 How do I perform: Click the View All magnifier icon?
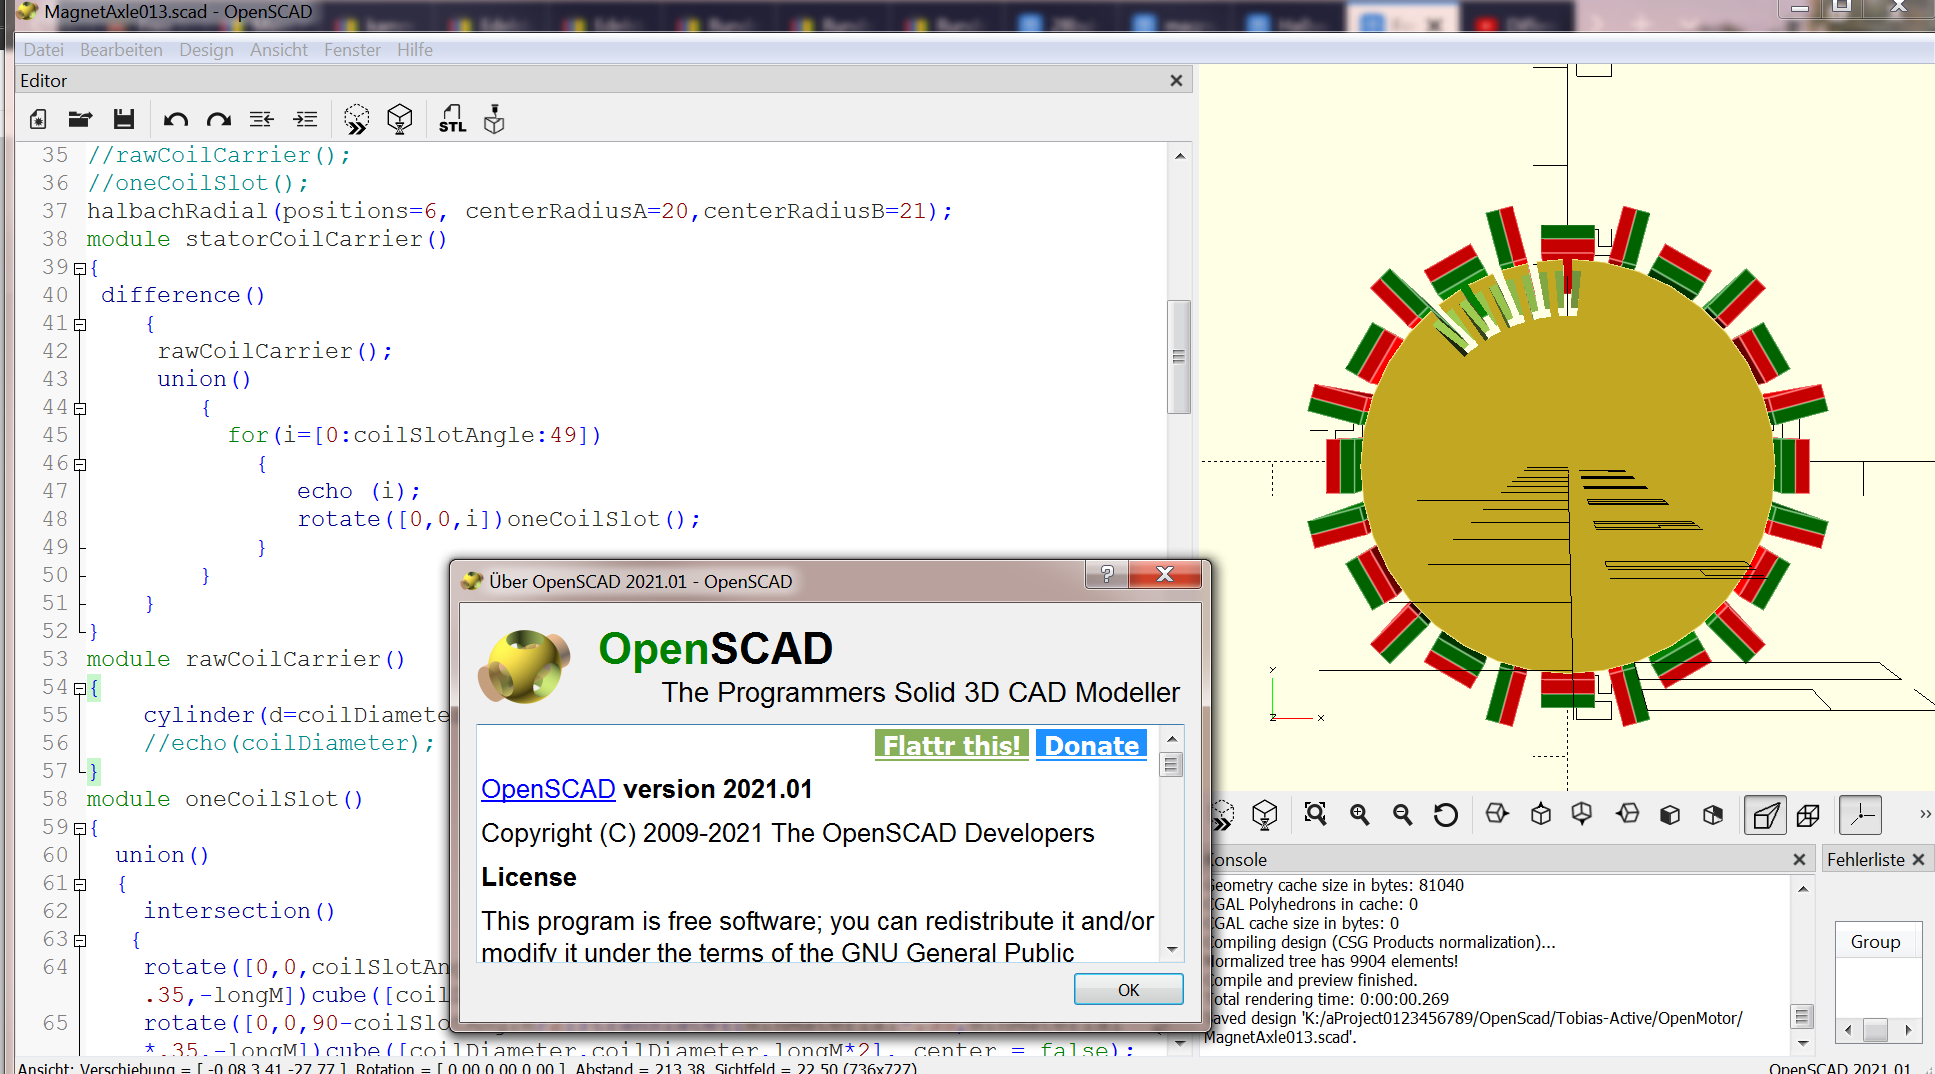click(x=1315, y=815)
